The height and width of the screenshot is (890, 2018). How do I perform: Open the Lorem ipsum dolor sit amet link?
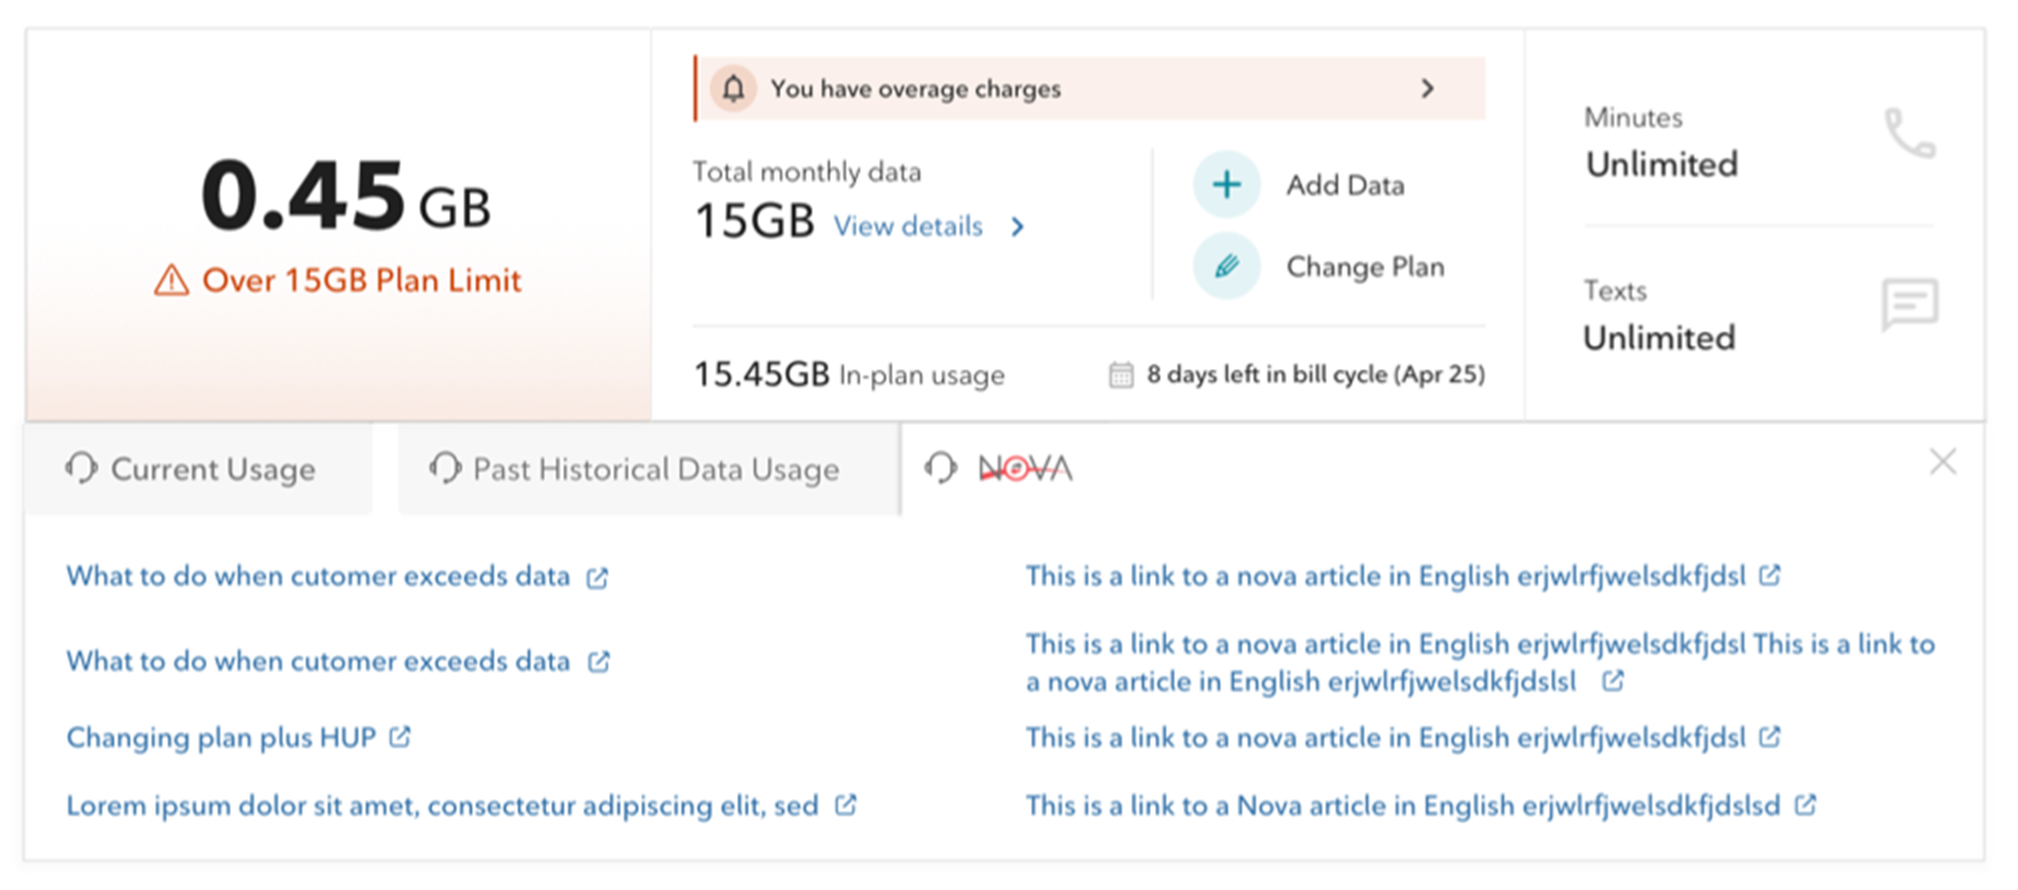(x=442, y=806)
